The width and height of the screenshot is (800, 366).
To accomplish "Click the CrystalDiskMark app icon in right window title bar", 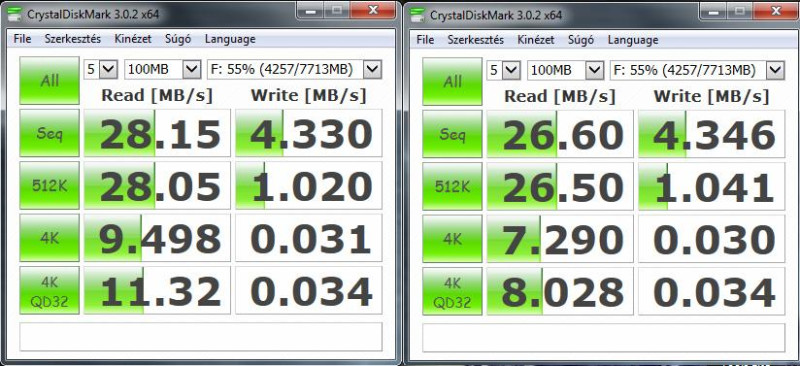I will 418,15.
